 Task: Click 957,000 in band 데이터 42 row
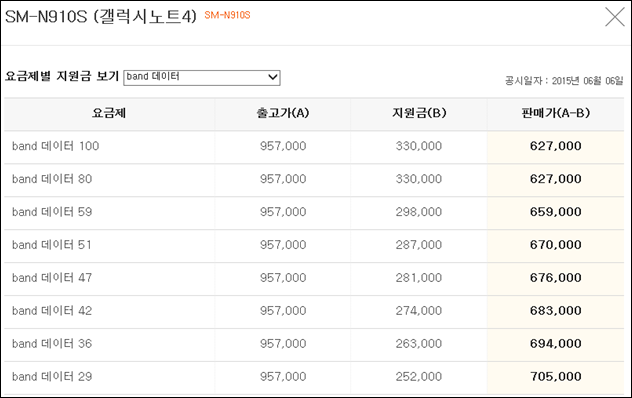[283, 311]
